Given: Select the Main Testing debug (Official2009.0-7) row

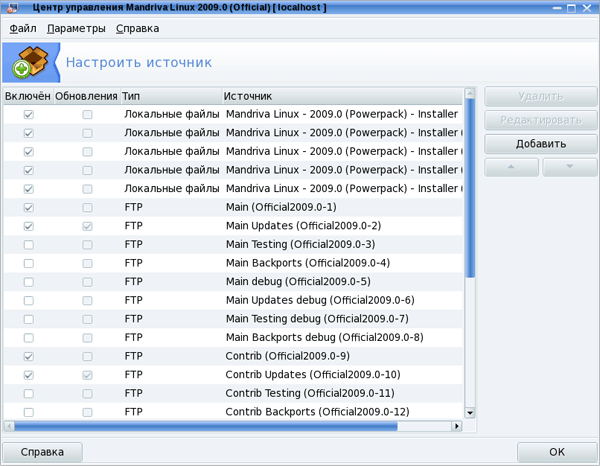Looking at the screenshot, I should coord(233,319).
